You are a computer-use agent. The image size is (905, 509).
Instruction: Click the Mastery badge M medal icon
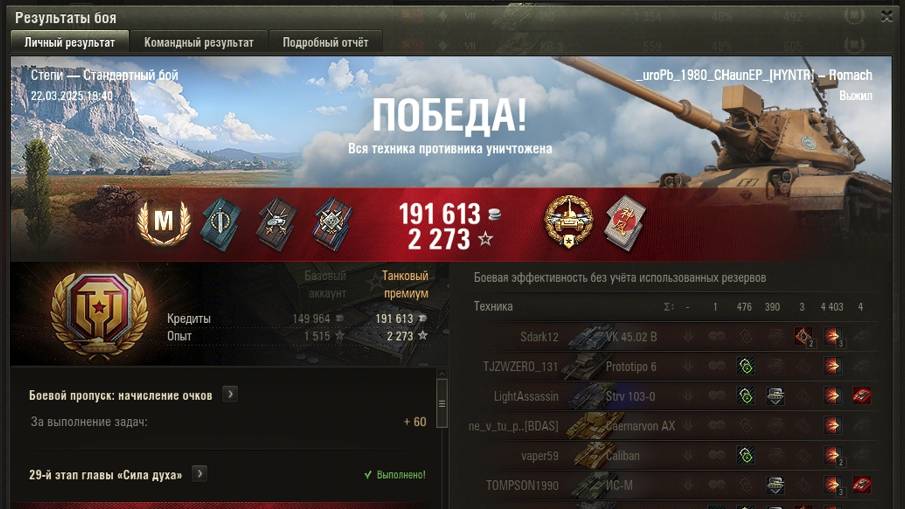pos(163,223)
